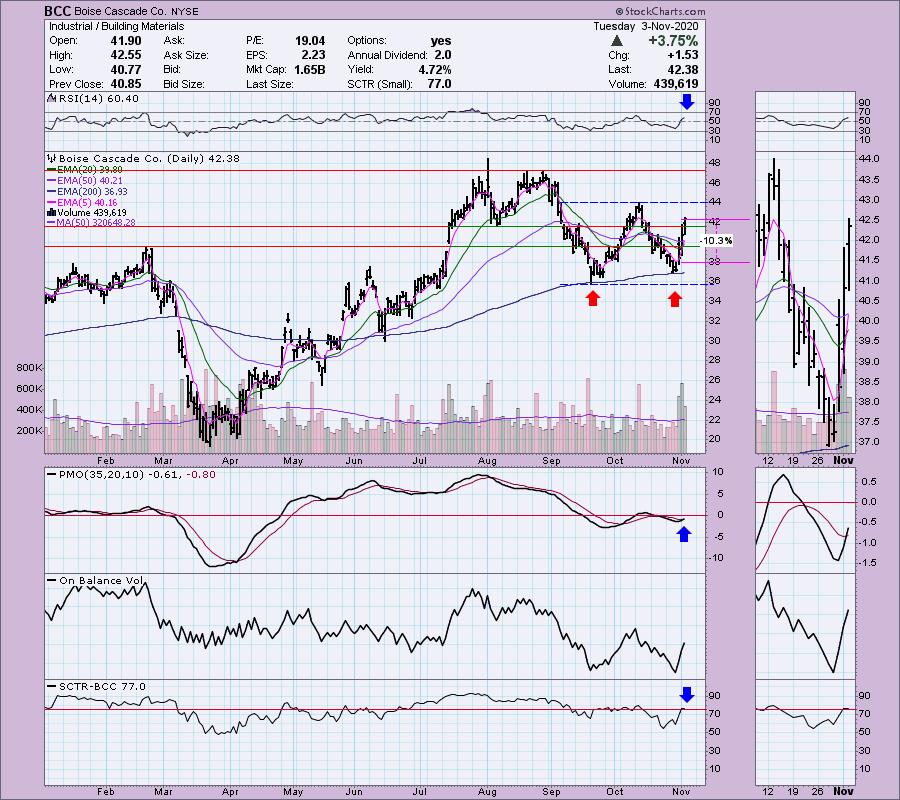Click the Annual Dividend value 2.0
Viewport: 900px width, 800px height.
click(443, 55)
